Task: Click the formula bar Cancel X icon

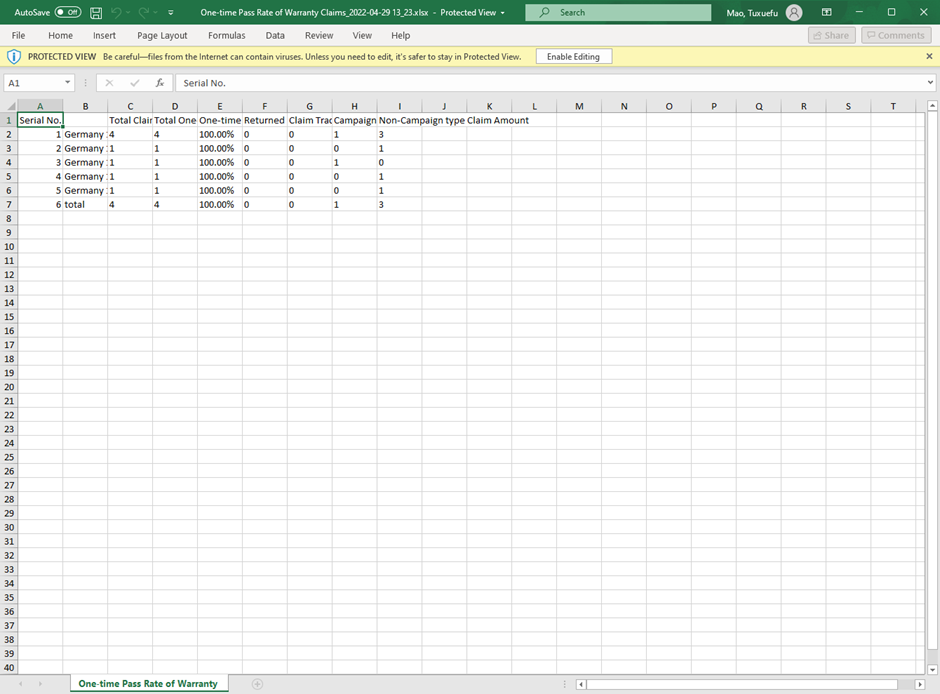Action: (x=109, y=83)
